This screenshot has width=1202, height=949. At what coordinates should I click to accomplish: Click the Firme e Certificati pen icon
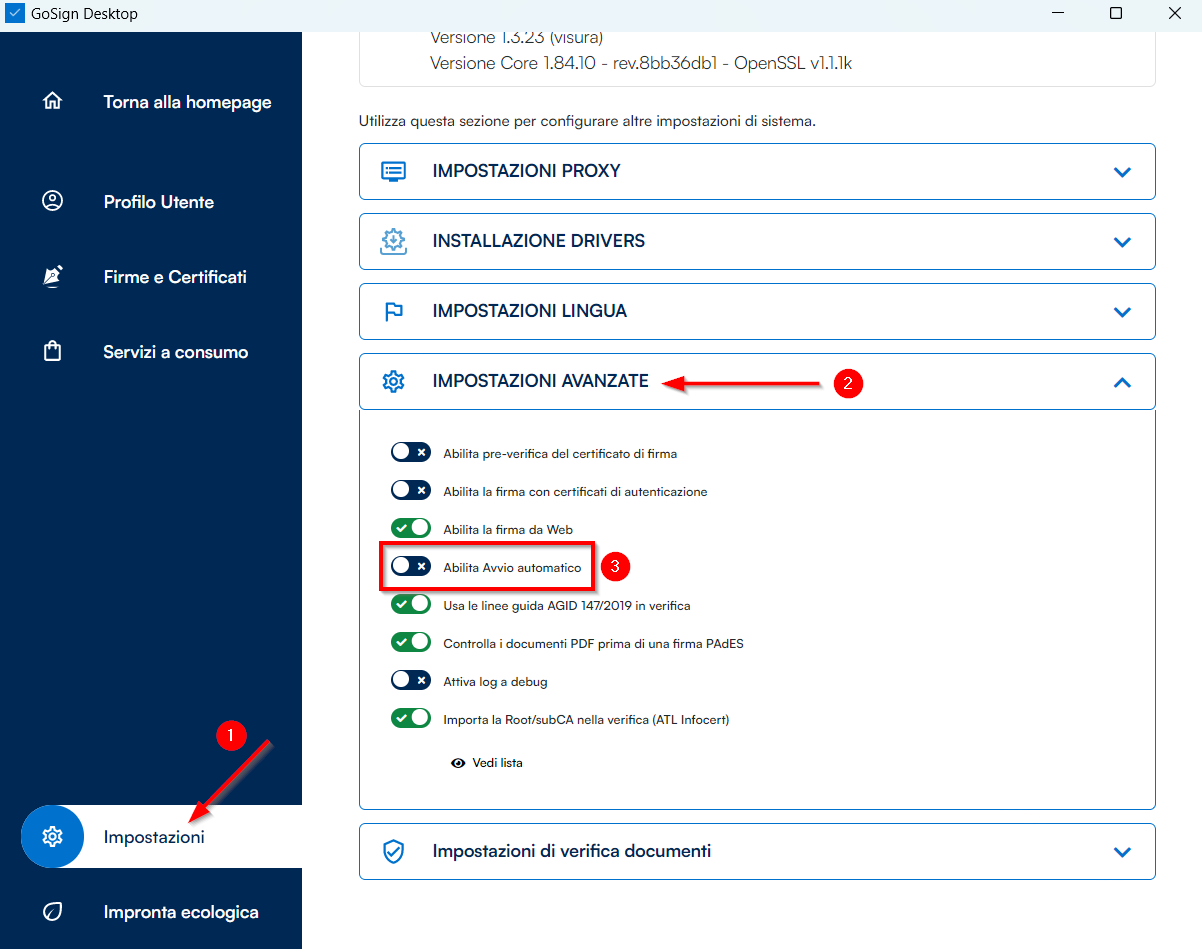52,277
